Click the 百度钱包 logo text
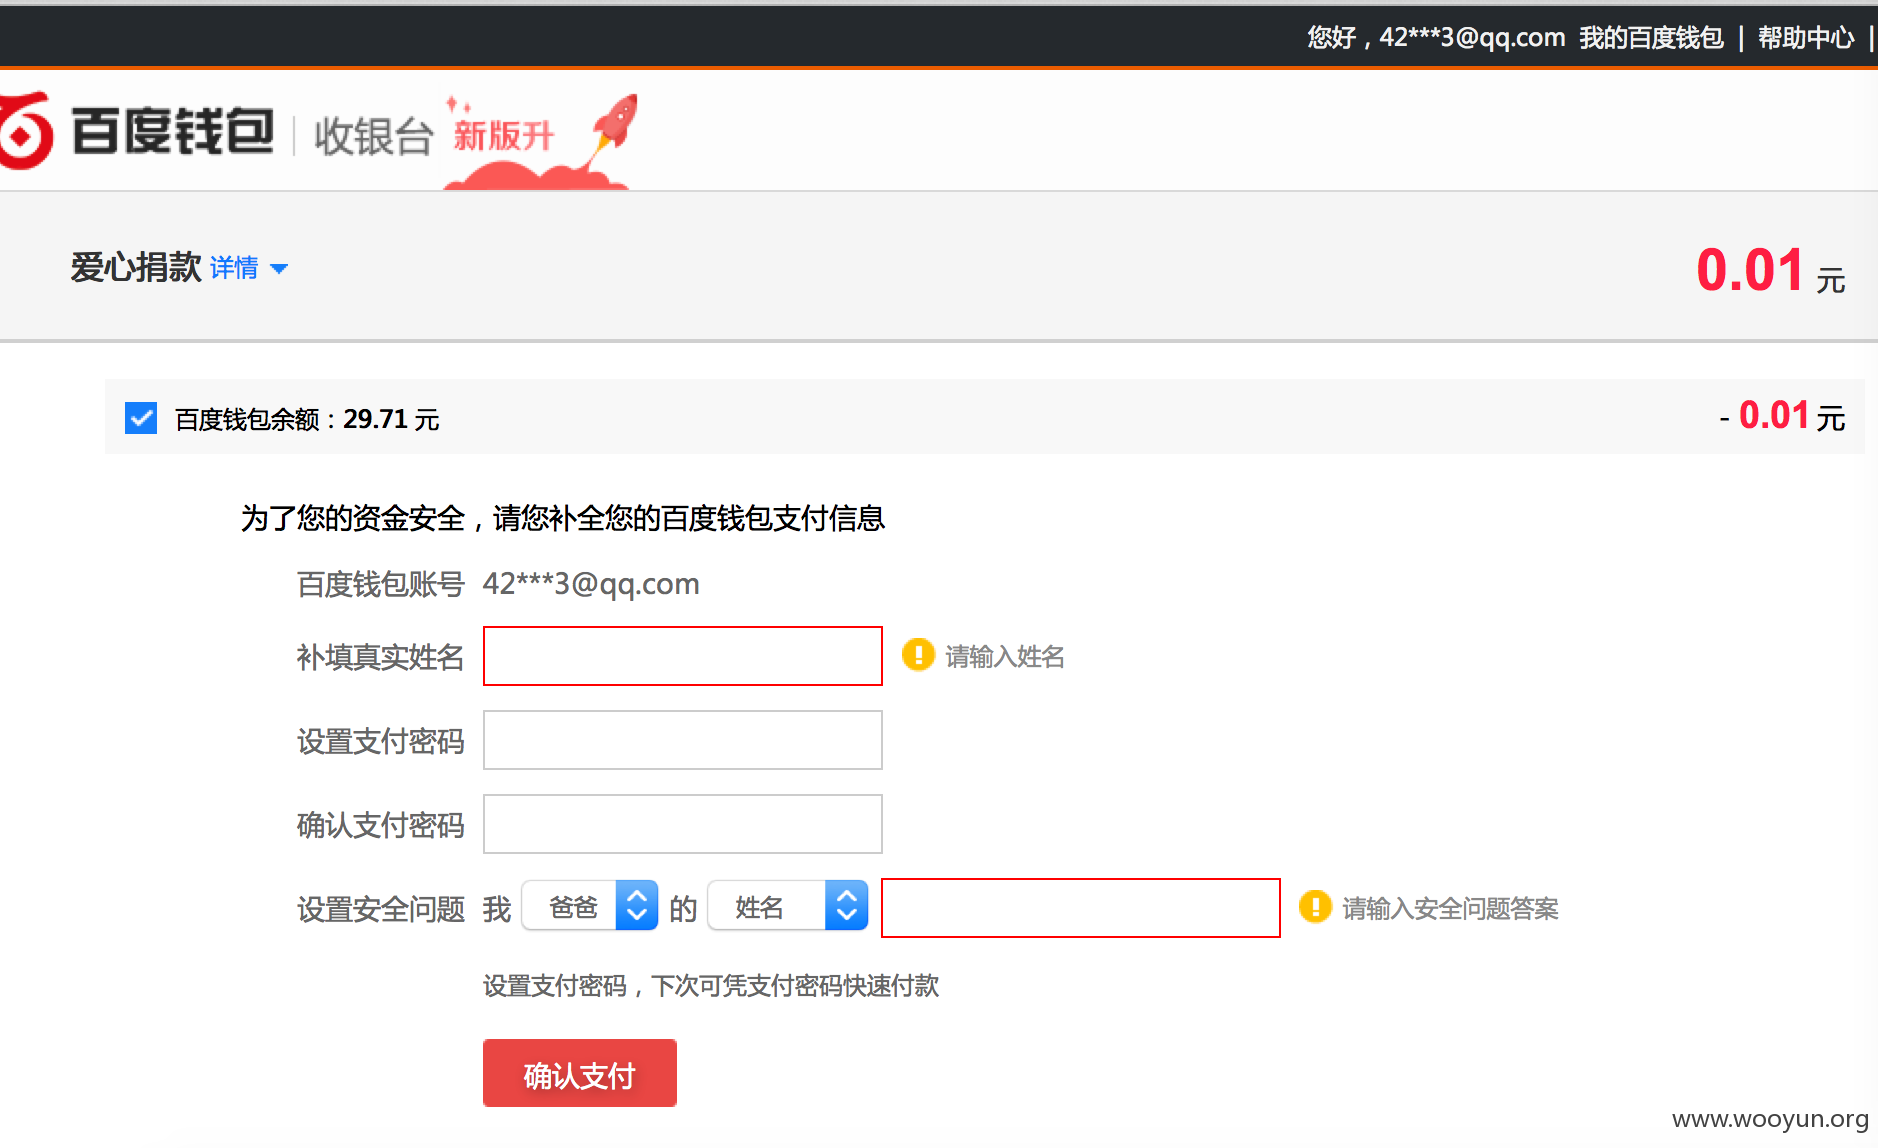The height and width of the screenshot is (1148, 1878). pyautogui.click(x=173, y=131)
